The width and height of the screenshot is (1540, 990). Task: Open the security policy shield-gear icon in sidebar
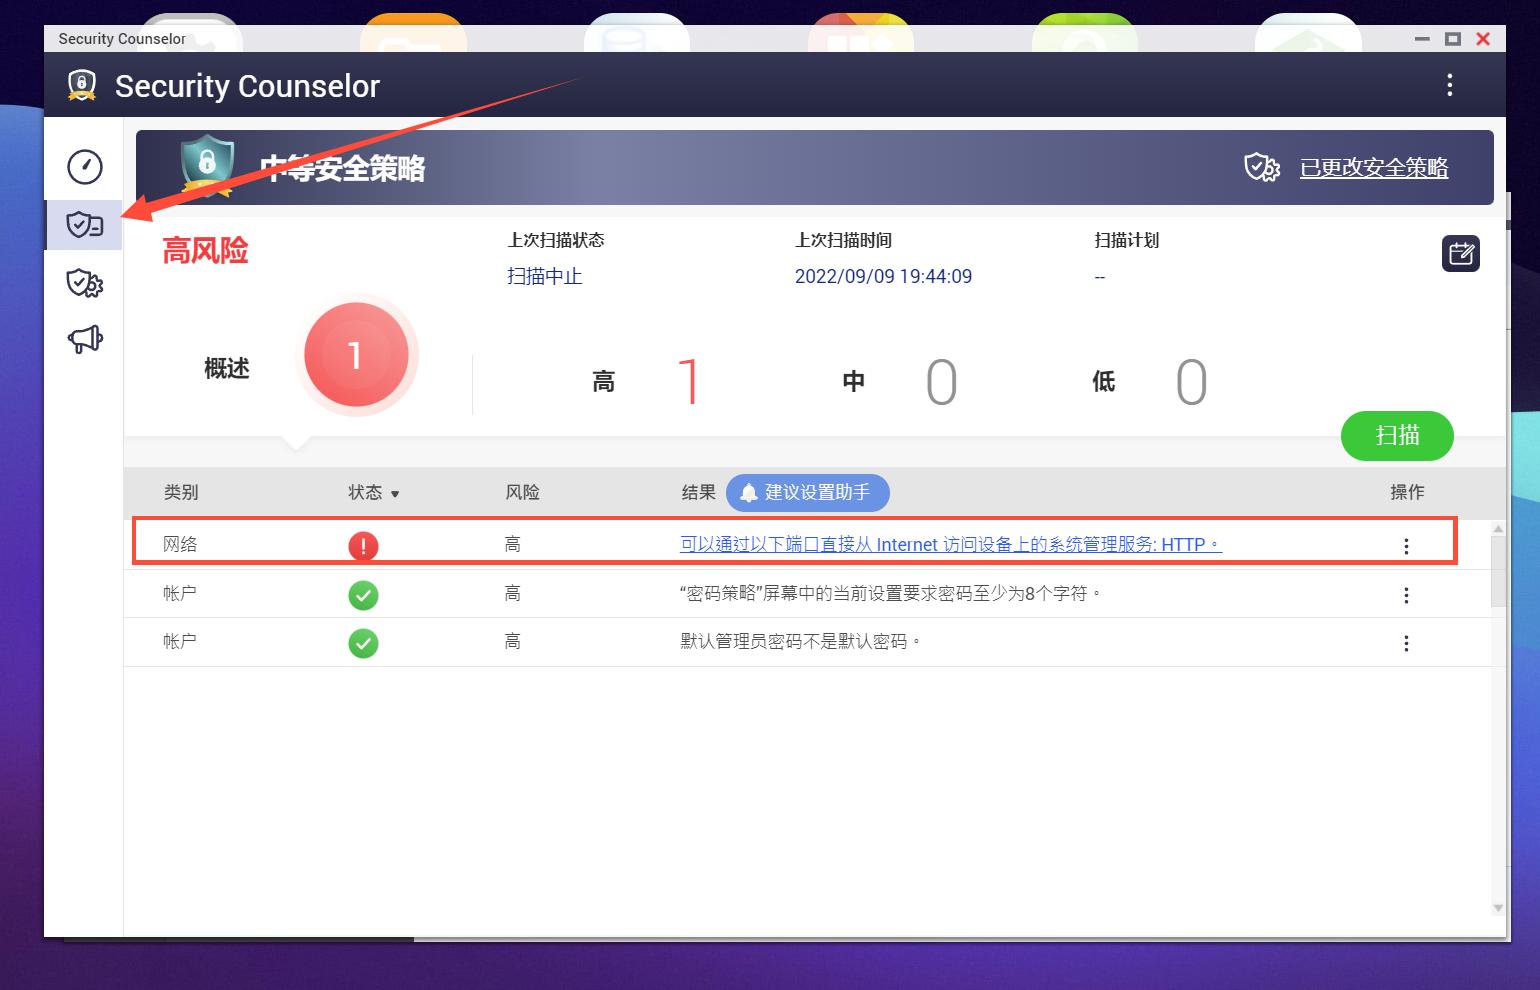click(84, 283)
